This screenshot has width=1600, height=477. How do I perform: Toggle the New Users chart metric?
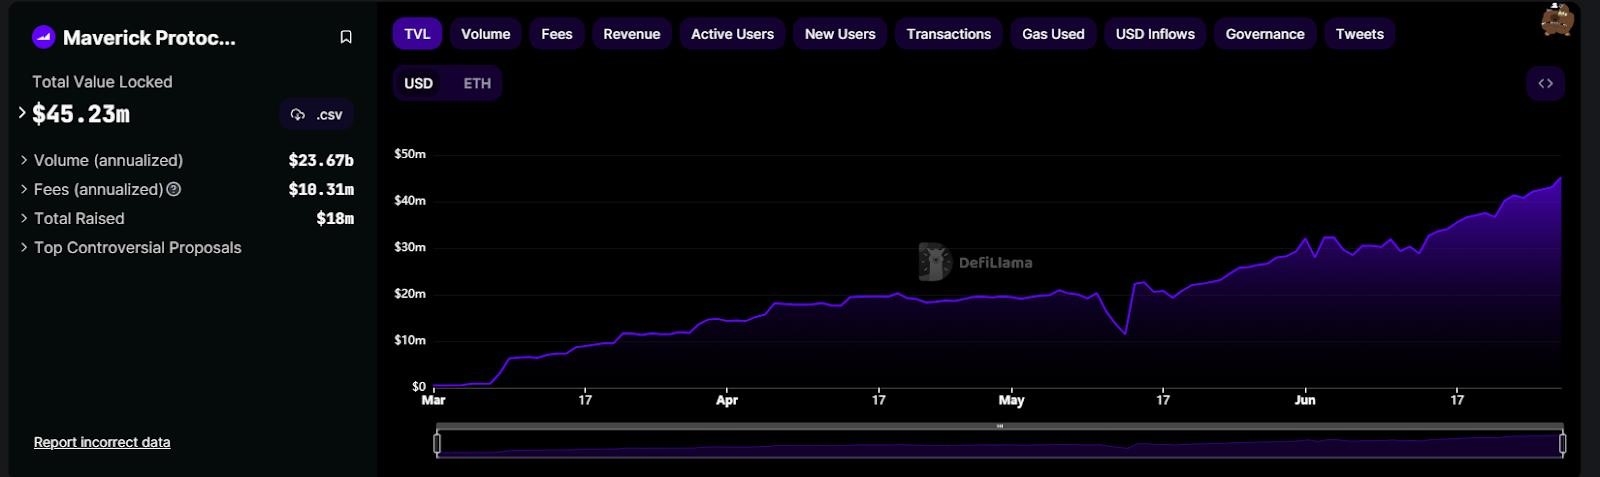(x=840, y=34)
